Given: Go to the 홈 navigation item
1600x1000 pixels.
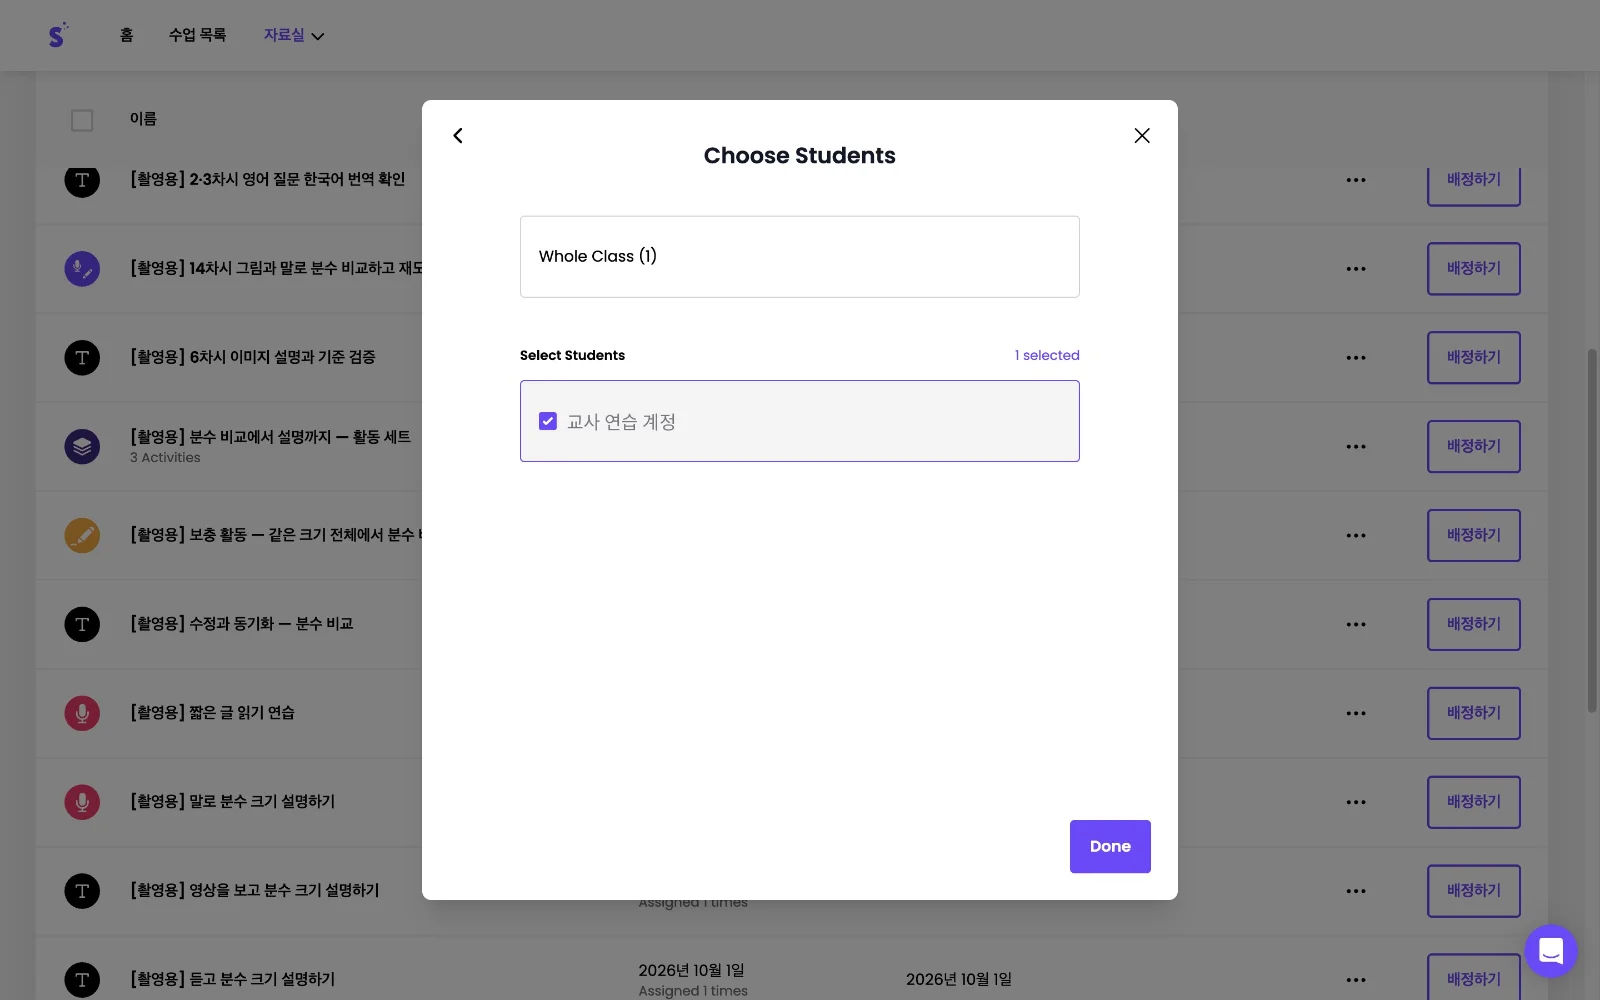Looking at the screenshot, I should click(x=127, y=35).
